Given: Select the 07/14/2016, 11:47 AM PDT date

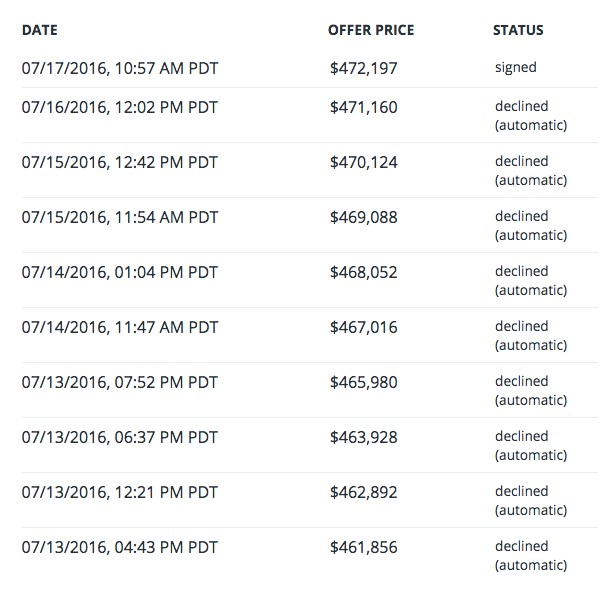Looking at the screenshot, I should (119, 326).
